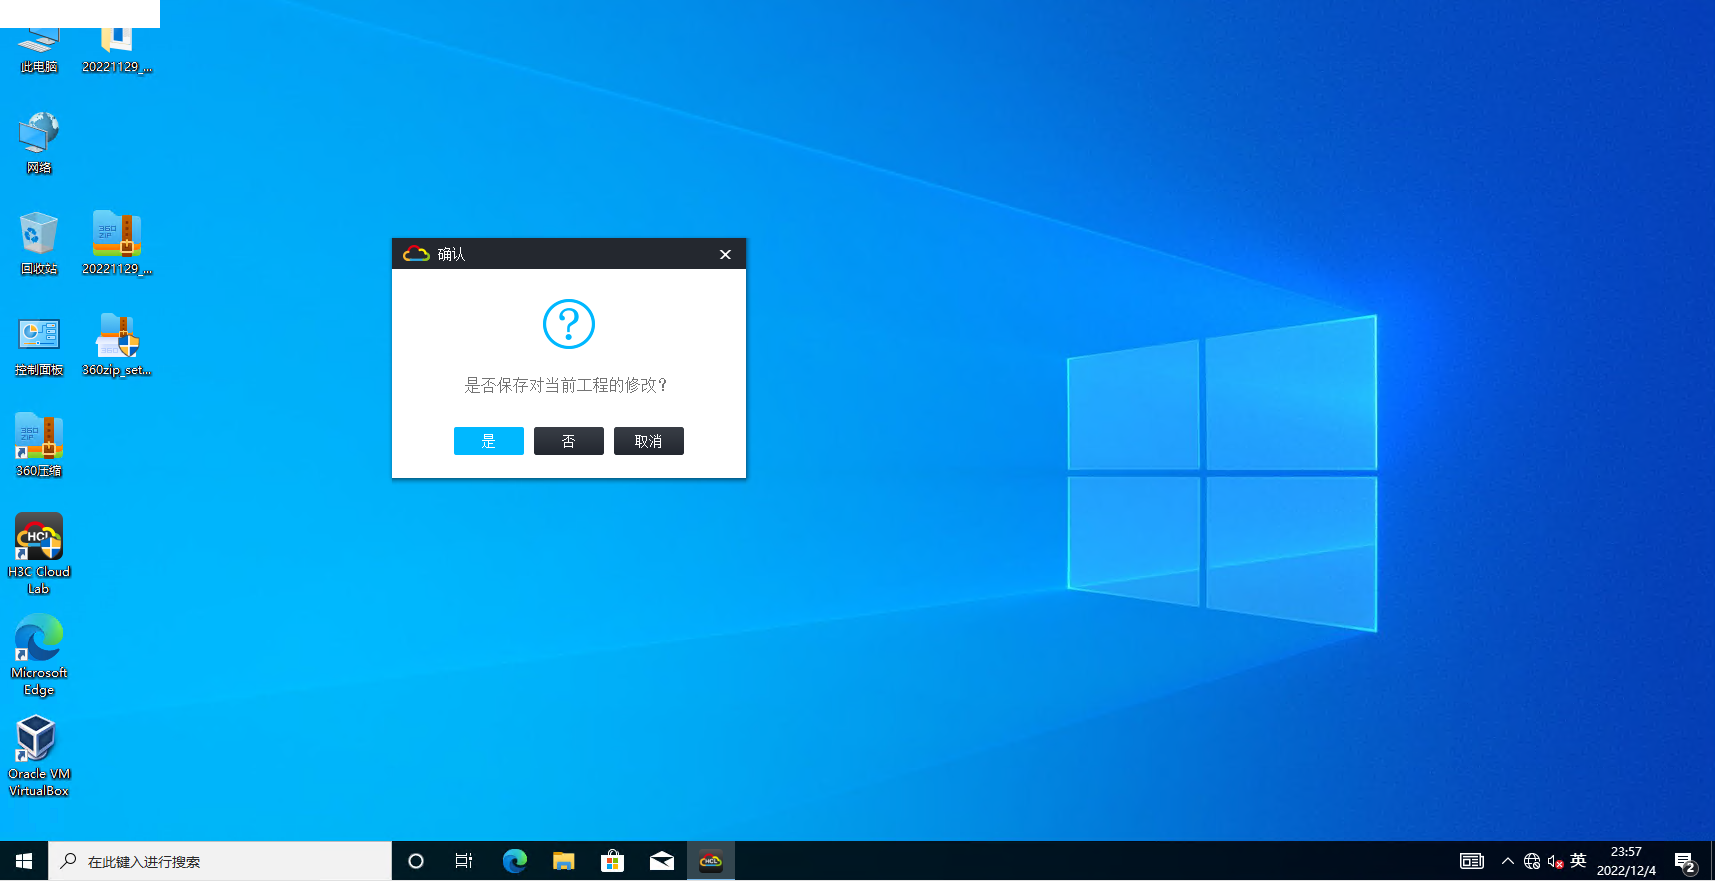Open Task View on the taskbar
Image resolution: width=1715 pixels, height=881 pixels.
pyautogui.click(x=464, y=861)
